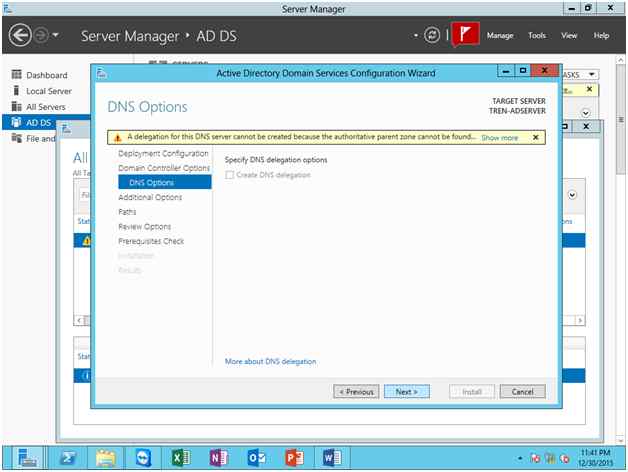Click the taskbar clock showing 11:41 PM
The image size is (628, 472).
(596, 458)
